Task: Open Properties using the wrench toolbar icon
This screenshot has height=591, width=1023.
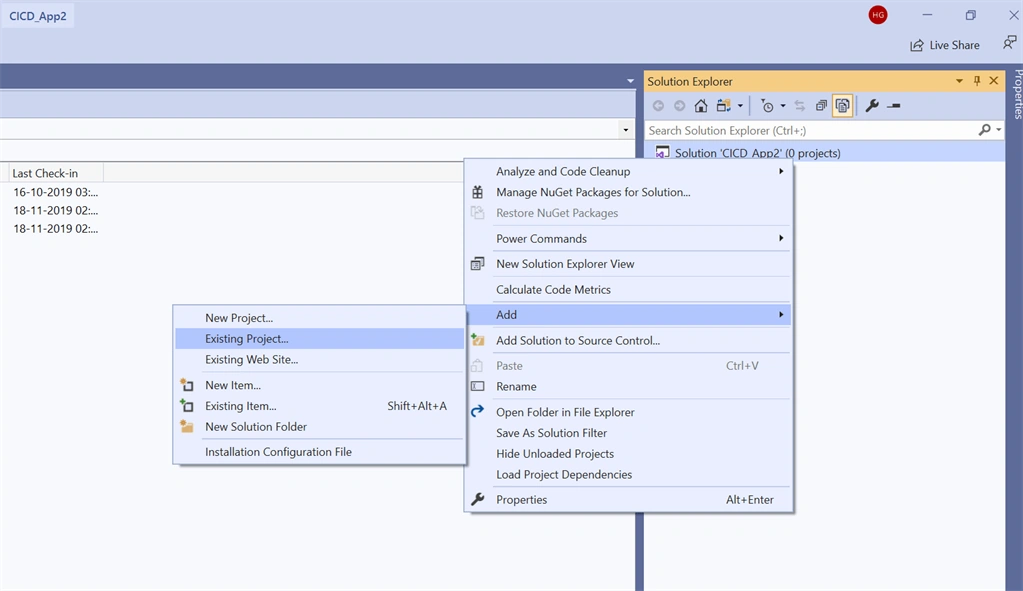Action: (x=872, y=106)
